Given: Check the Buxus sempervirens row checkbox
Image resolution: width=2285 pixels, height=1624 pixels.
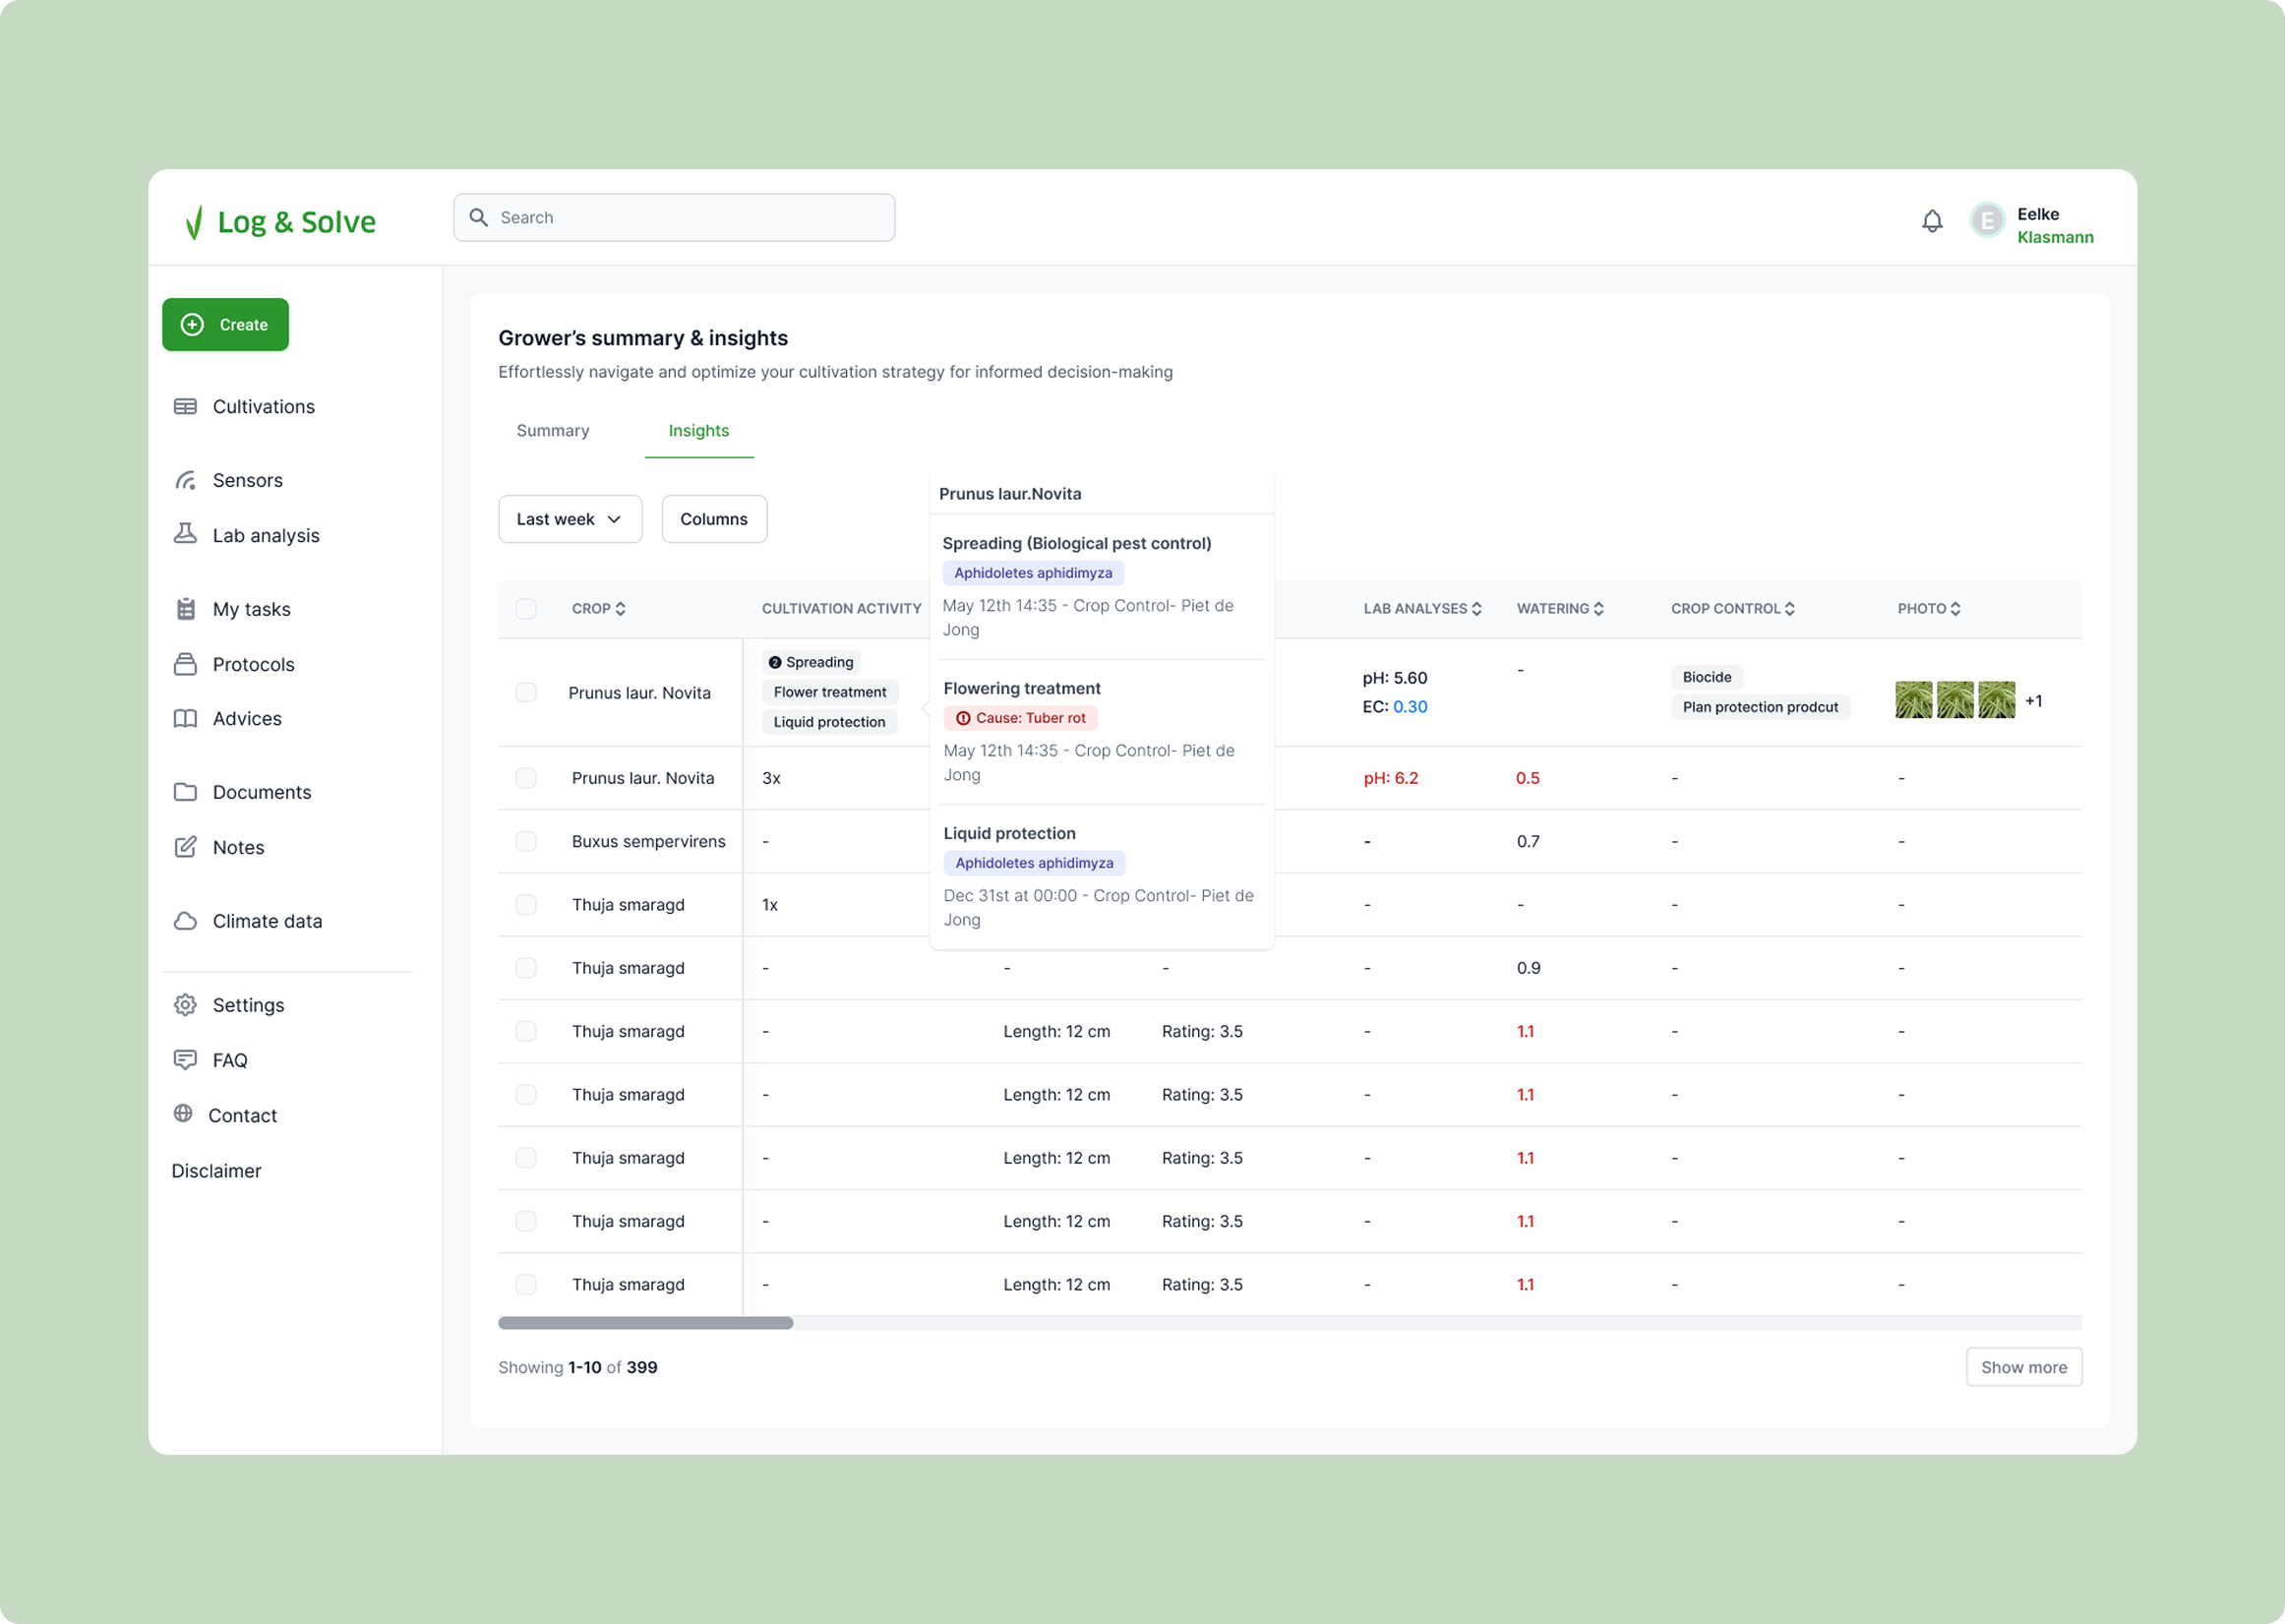Looking at the screenshot, I should click(526, 841).
